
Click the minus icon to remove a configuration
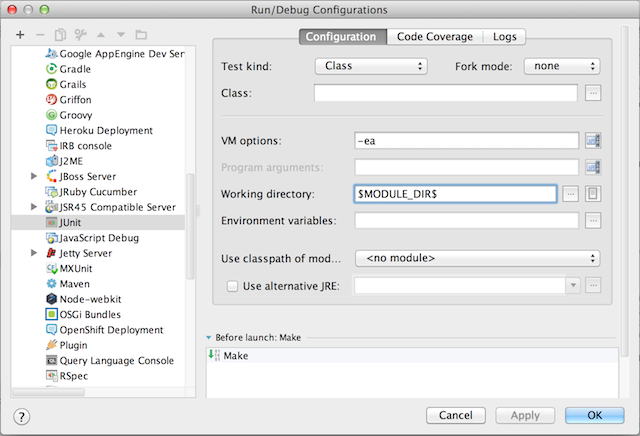pos(40,35)
